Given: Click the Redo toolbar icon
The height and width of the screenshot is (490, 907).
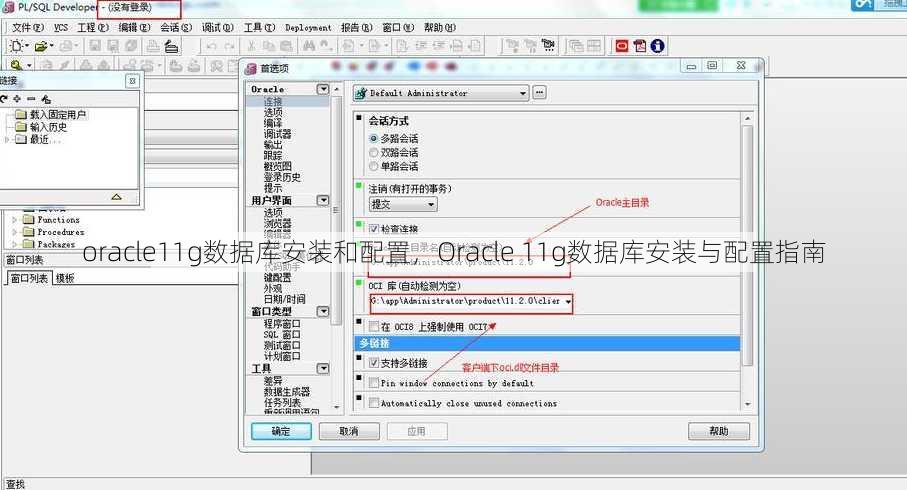Looking at the screenshot, I should tap(230, 46).
